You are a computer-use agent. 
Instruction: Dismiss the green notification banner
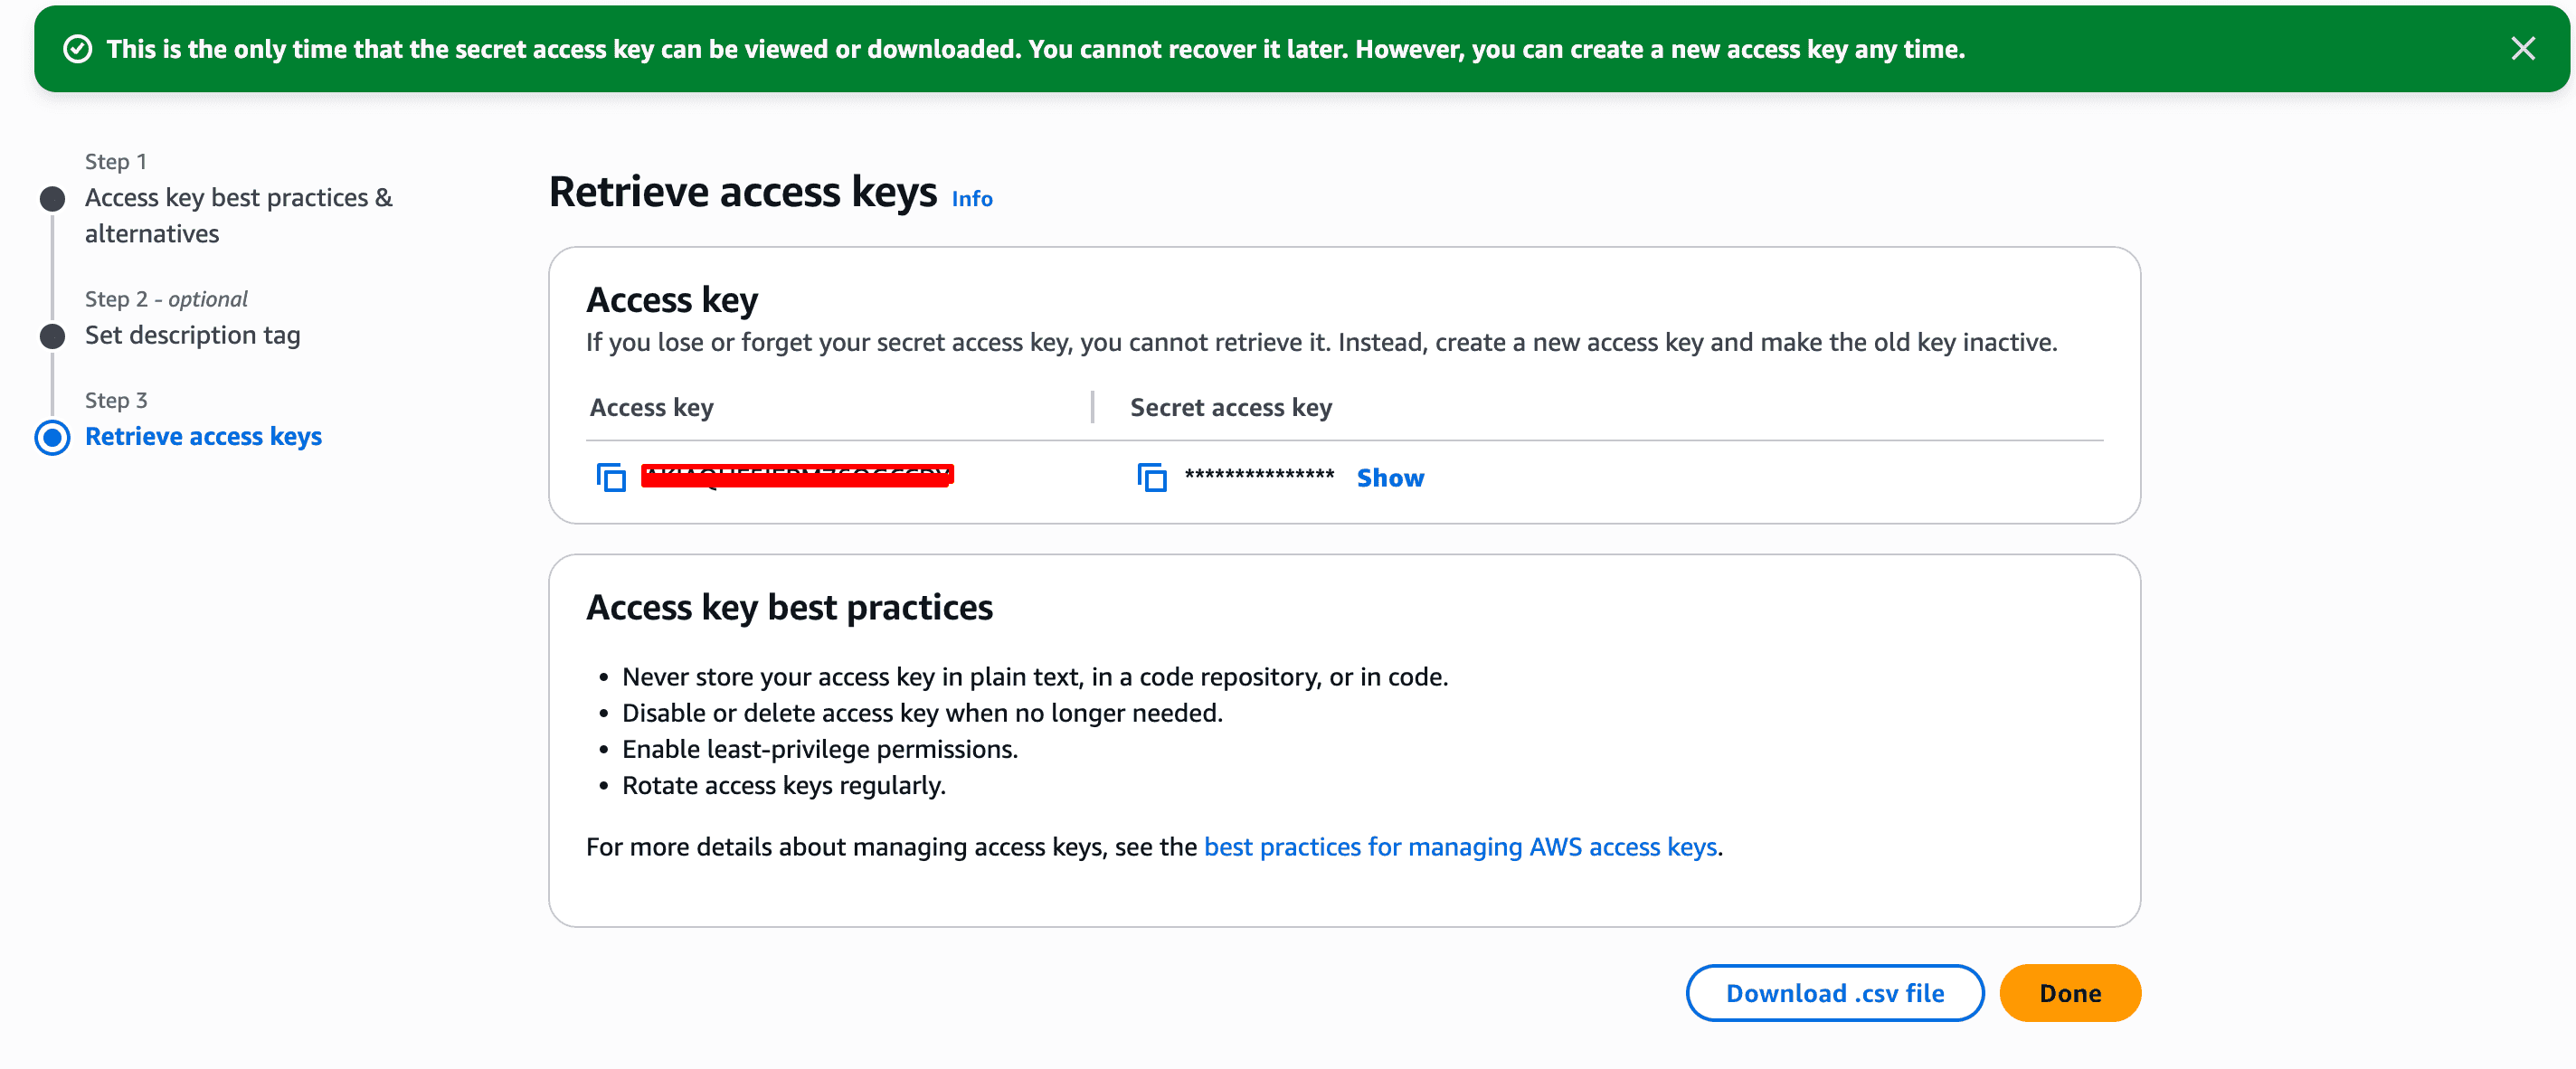2522,49
